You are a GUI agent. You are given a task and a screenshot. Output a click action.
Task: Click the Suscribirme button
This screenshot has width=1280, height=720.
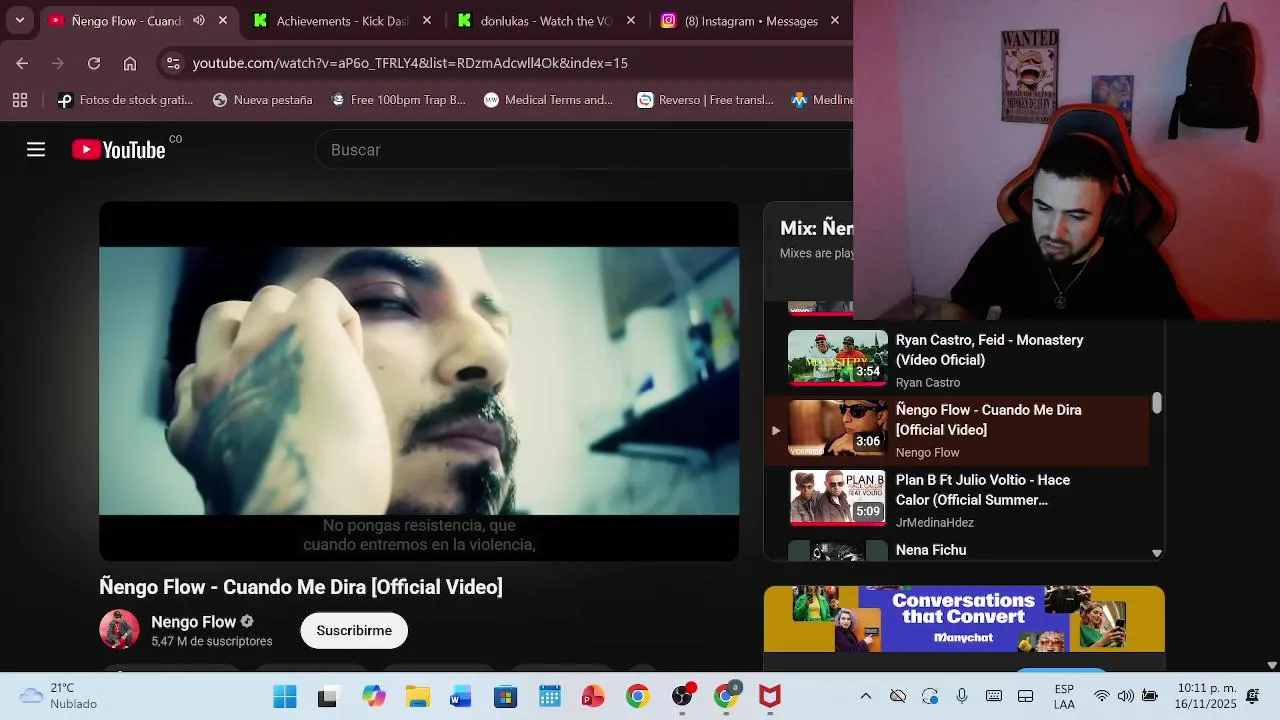pyautogui.click(x=354, y=631)
